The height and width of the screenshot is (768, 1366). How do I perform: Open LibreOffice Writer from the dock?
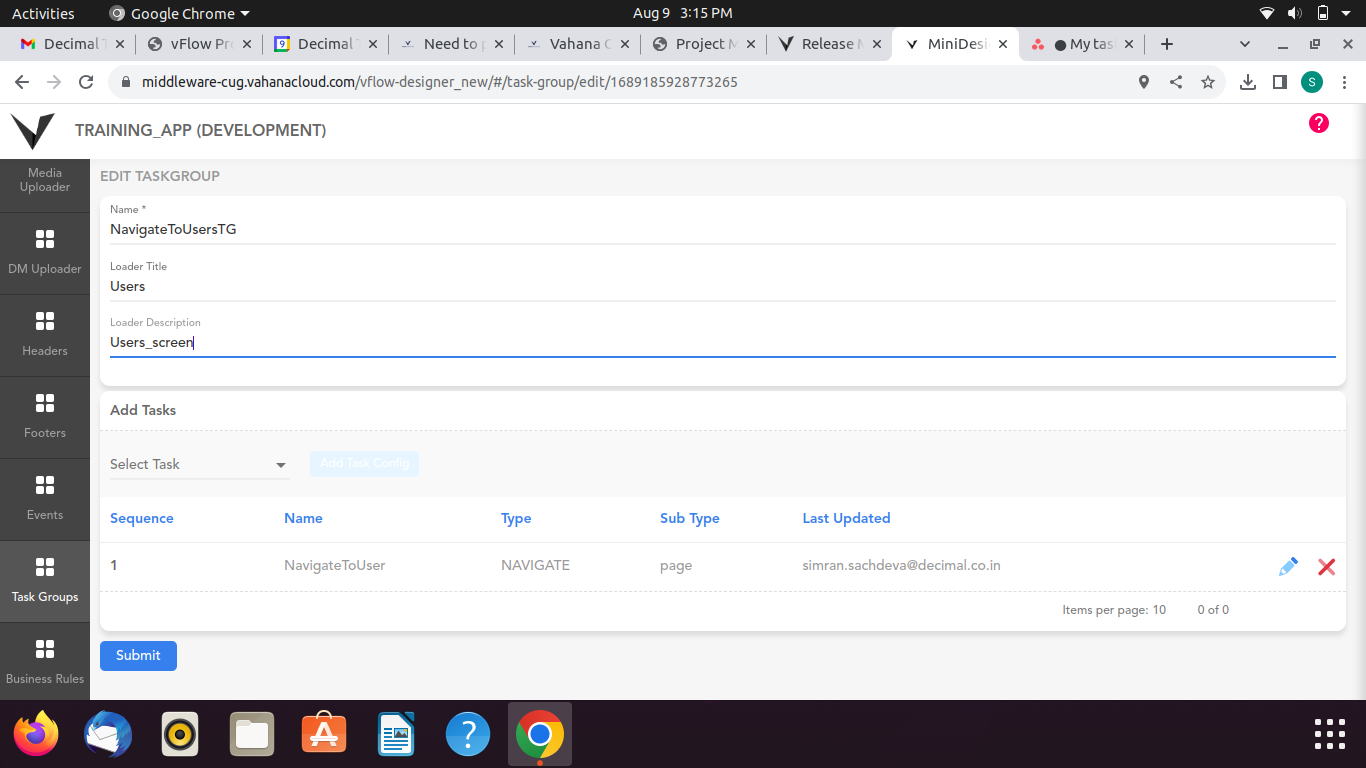pyautogui.click(x=396, y=735)
